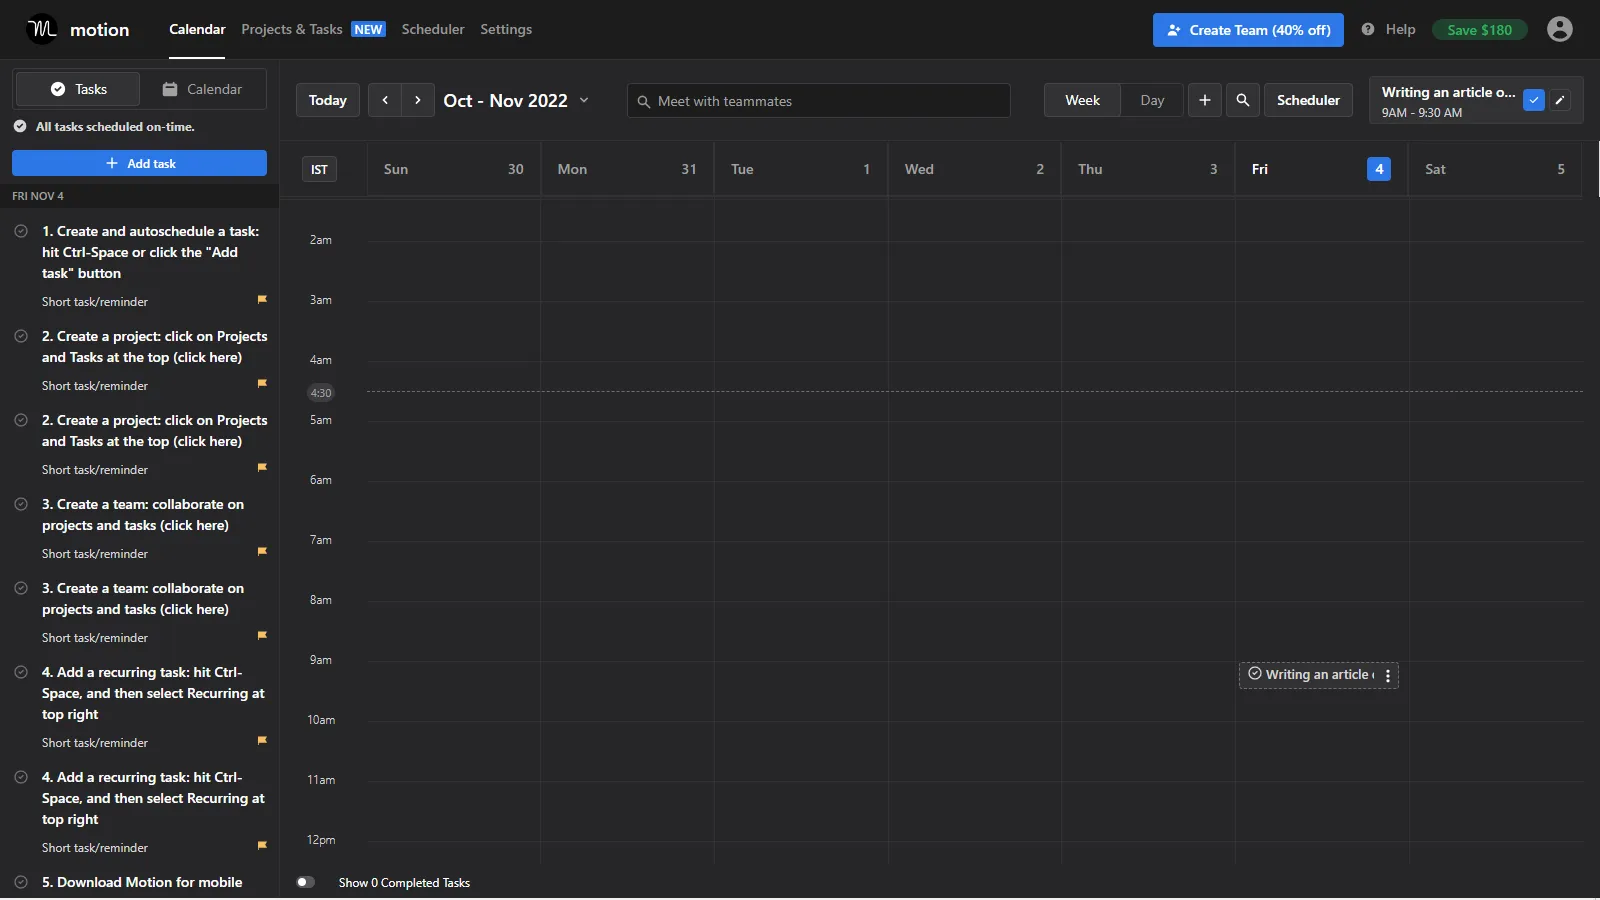The height and width of the screenshot is (900, 1600).
Task: Check off task 1 Create and autoschedule
Action: [20, 231]
